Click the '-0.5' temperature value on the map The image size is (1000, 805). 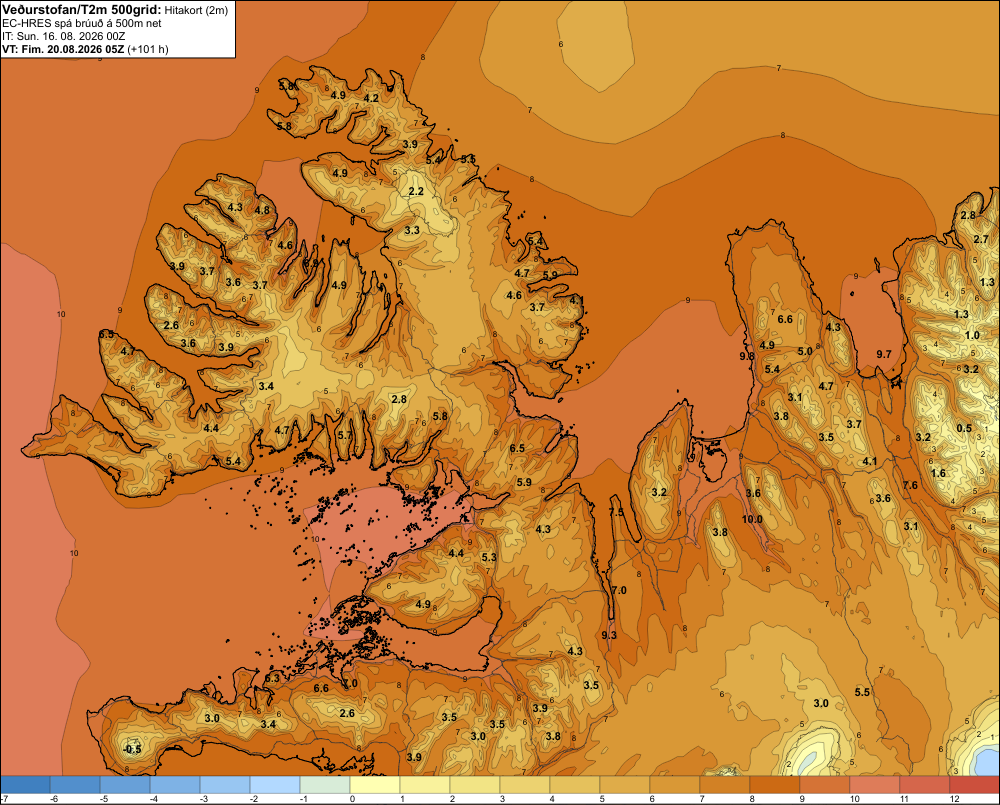coord(132,749)
